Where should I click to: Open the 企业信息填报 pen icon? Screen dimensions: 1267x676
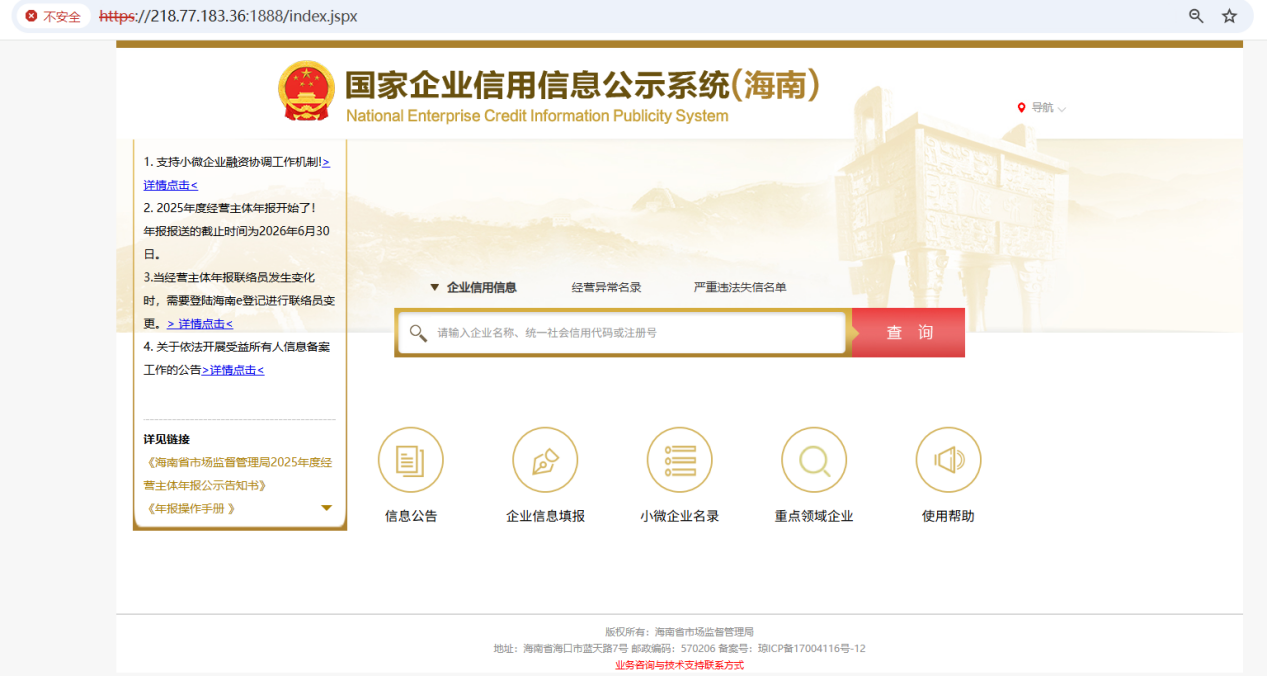pos(545,460)
